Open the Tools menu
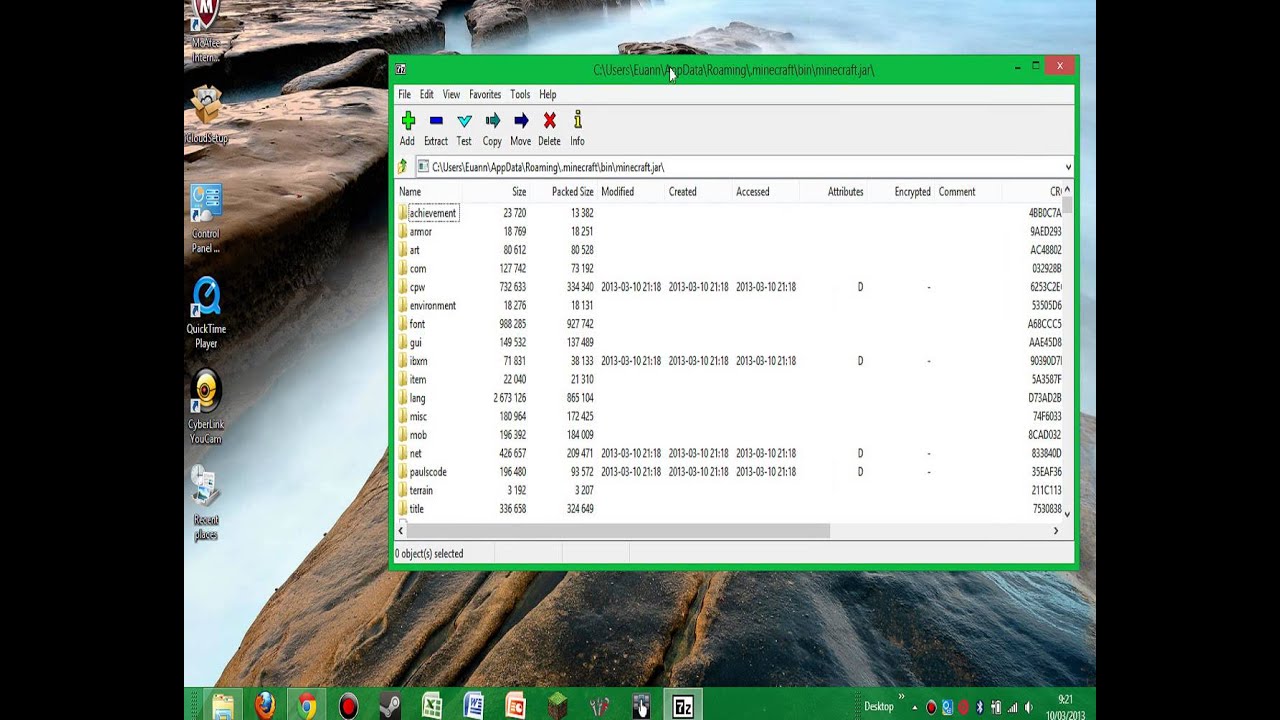Screen dimensions: 1280x720 (520, 94)
